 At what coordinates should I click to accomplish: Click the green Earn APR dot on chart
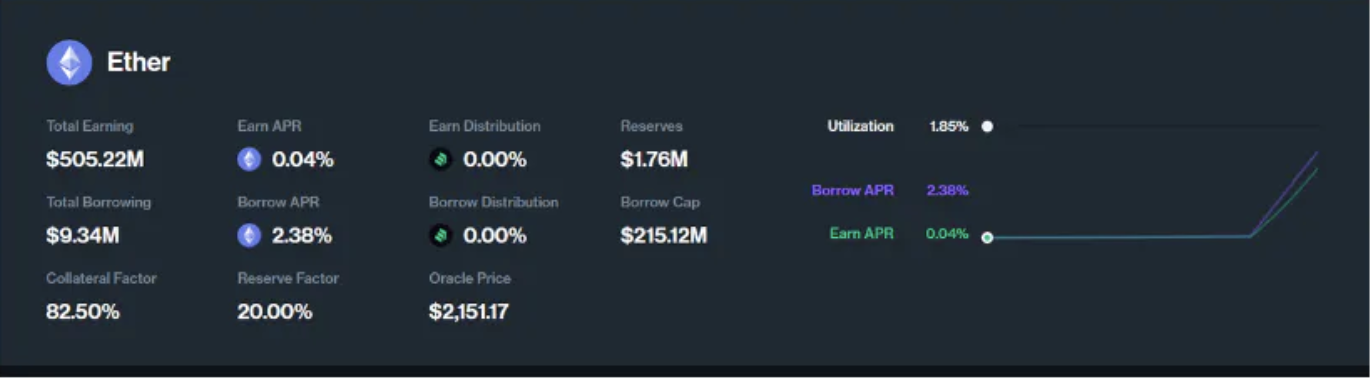(x=987, y=237)
